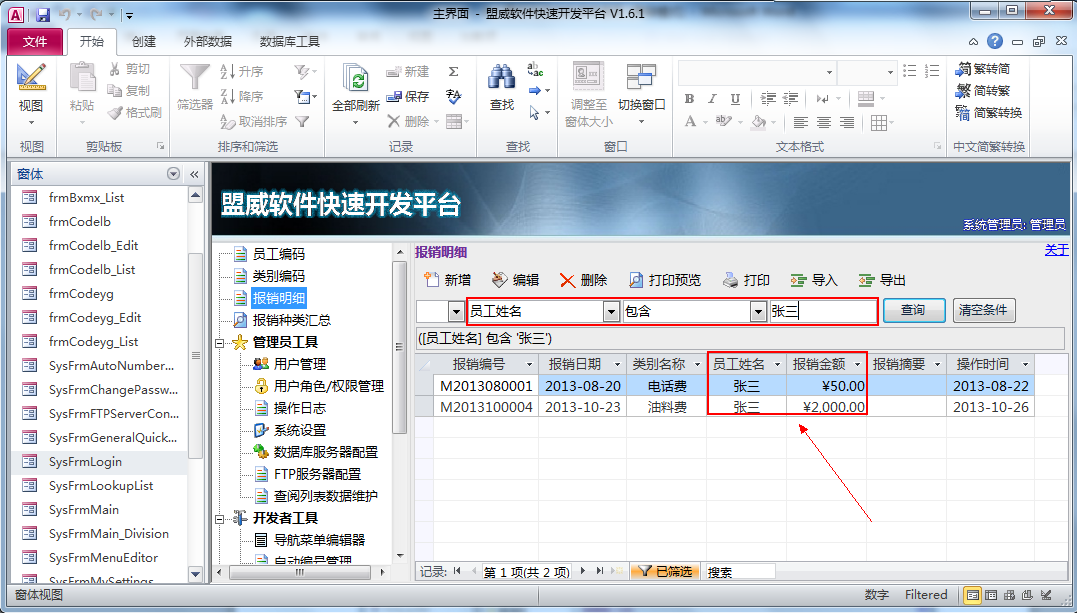The width and height of the screenshot is (1077, 613).
Task: Collapse navigation pane with « button
Action: click(194, 175)
